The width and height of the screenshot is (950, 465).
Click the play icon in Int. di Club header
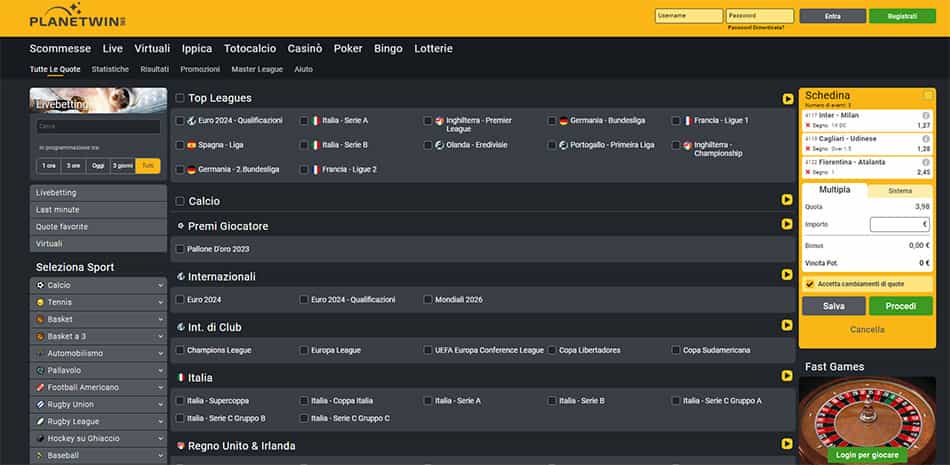787,325
